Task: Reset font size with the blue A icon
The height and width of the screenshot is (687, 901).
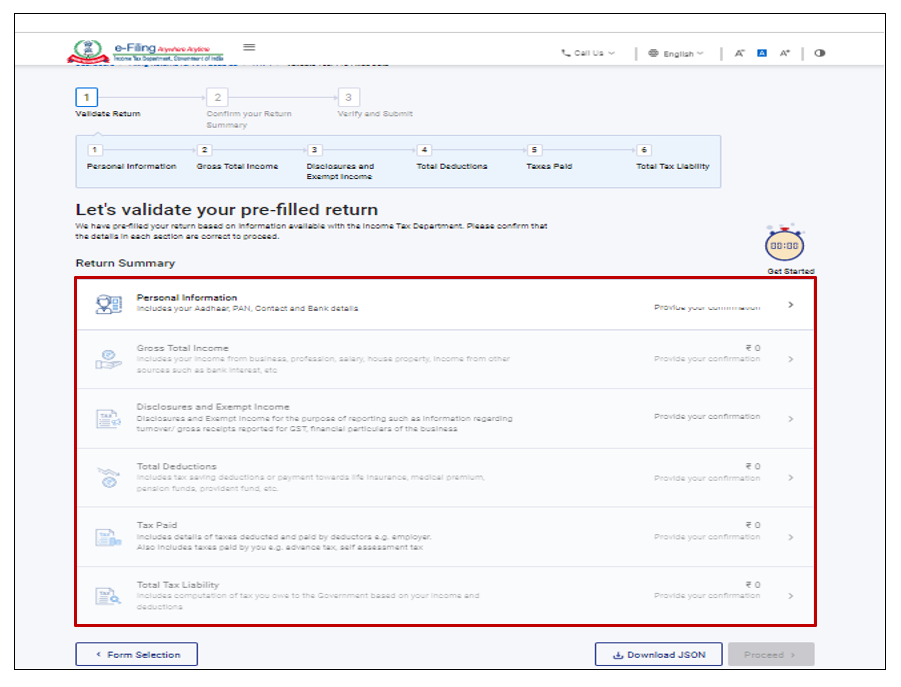Action: point(762,53)
